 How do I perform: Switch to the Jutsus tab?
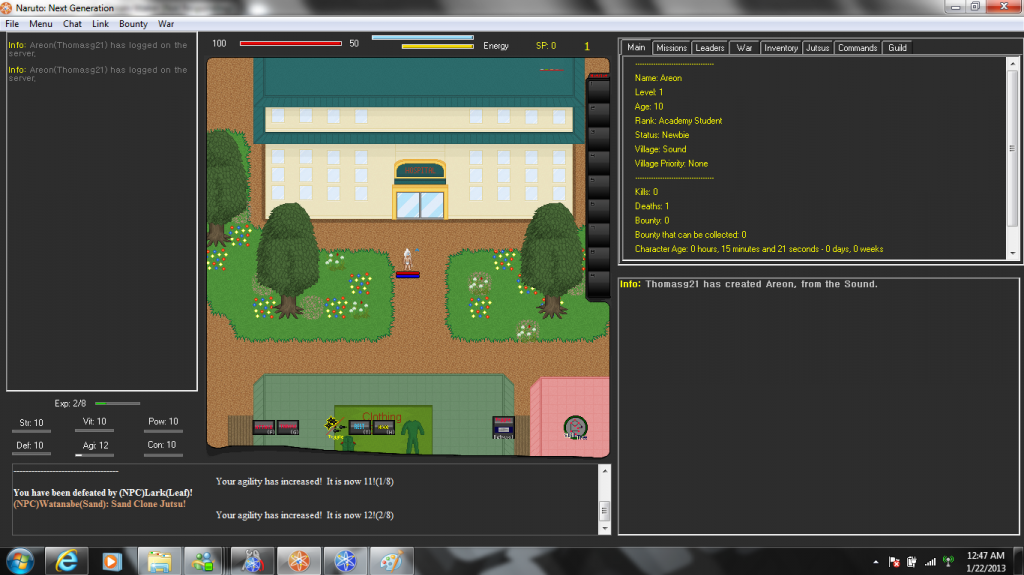tap(817, 48)
